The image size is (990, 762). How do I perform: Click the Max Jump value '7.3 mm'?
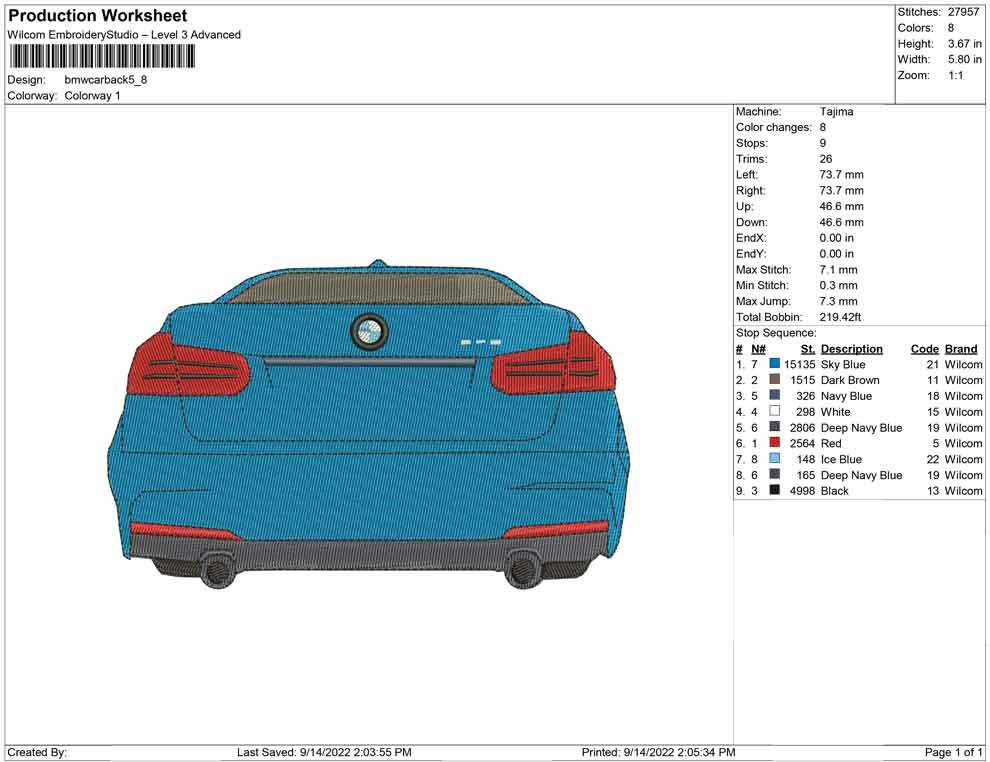click(838, 301)
